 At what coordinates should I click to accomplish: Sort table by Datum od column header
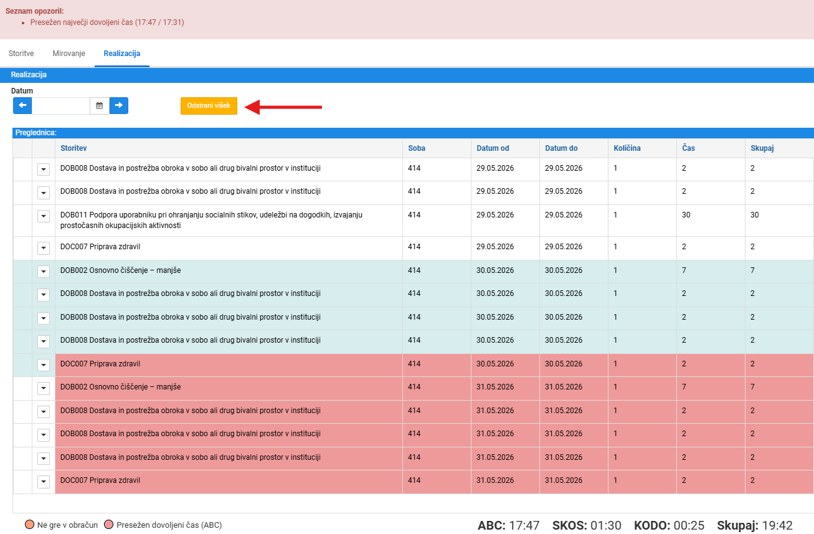[493, 148]
